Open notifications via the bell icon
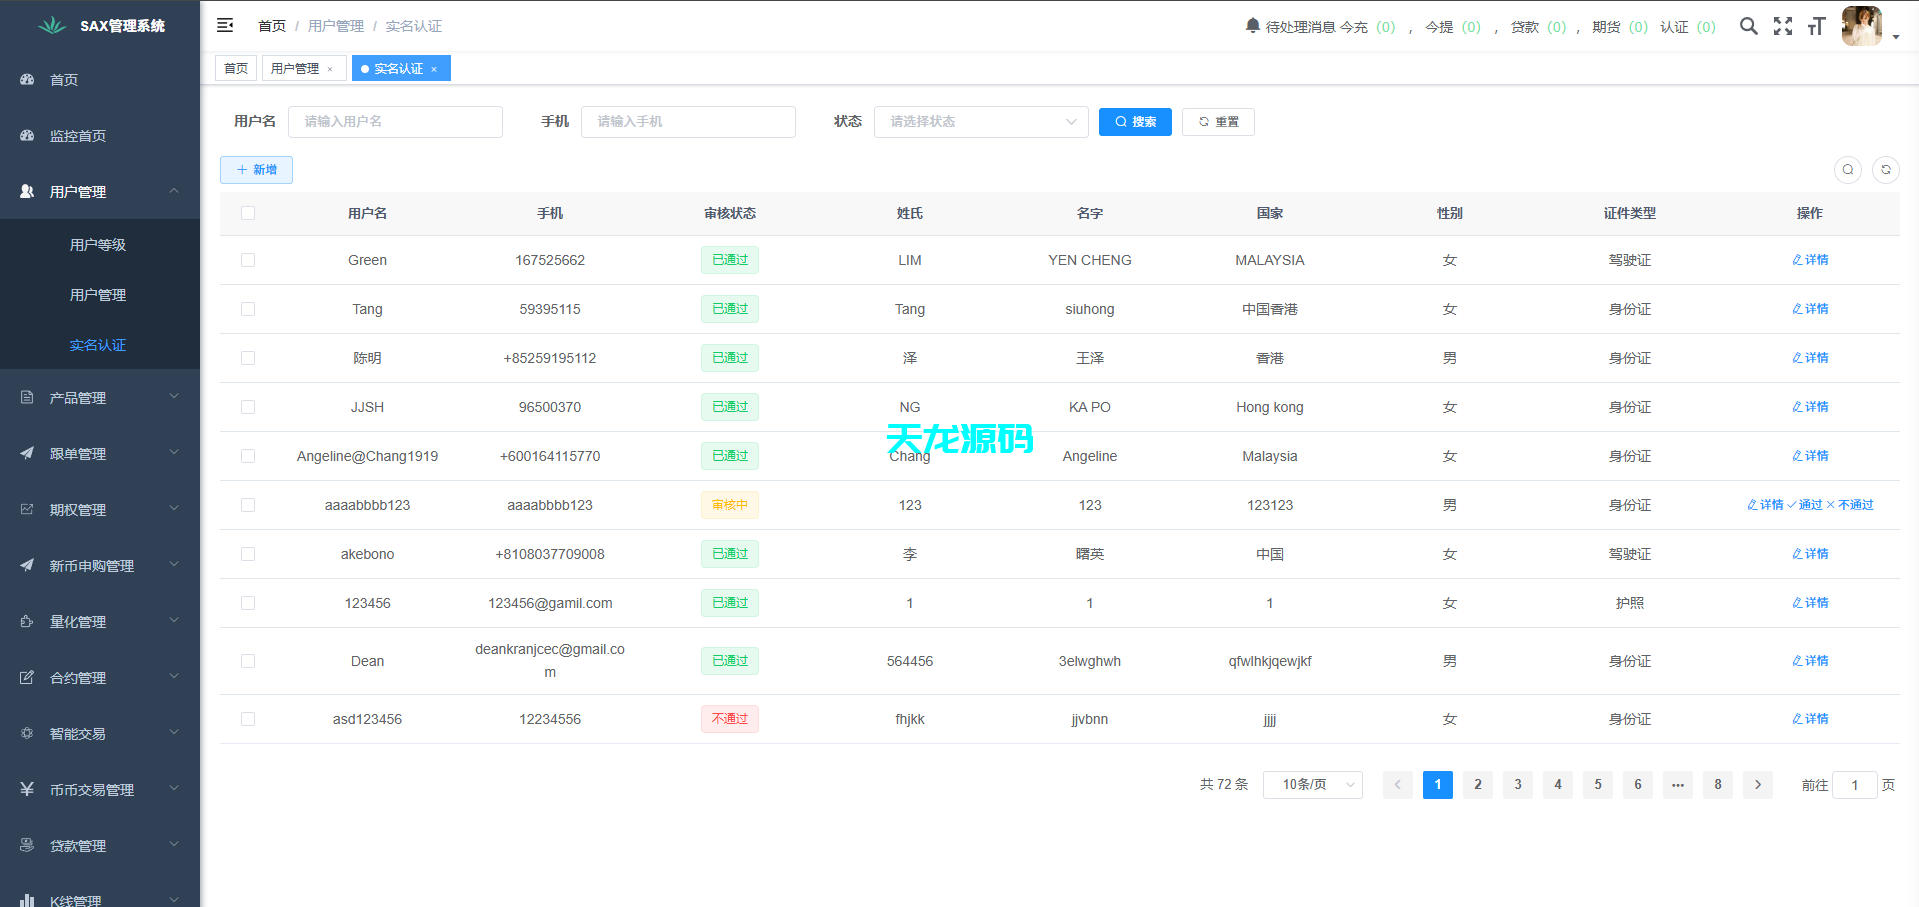 pos(1253,26)
